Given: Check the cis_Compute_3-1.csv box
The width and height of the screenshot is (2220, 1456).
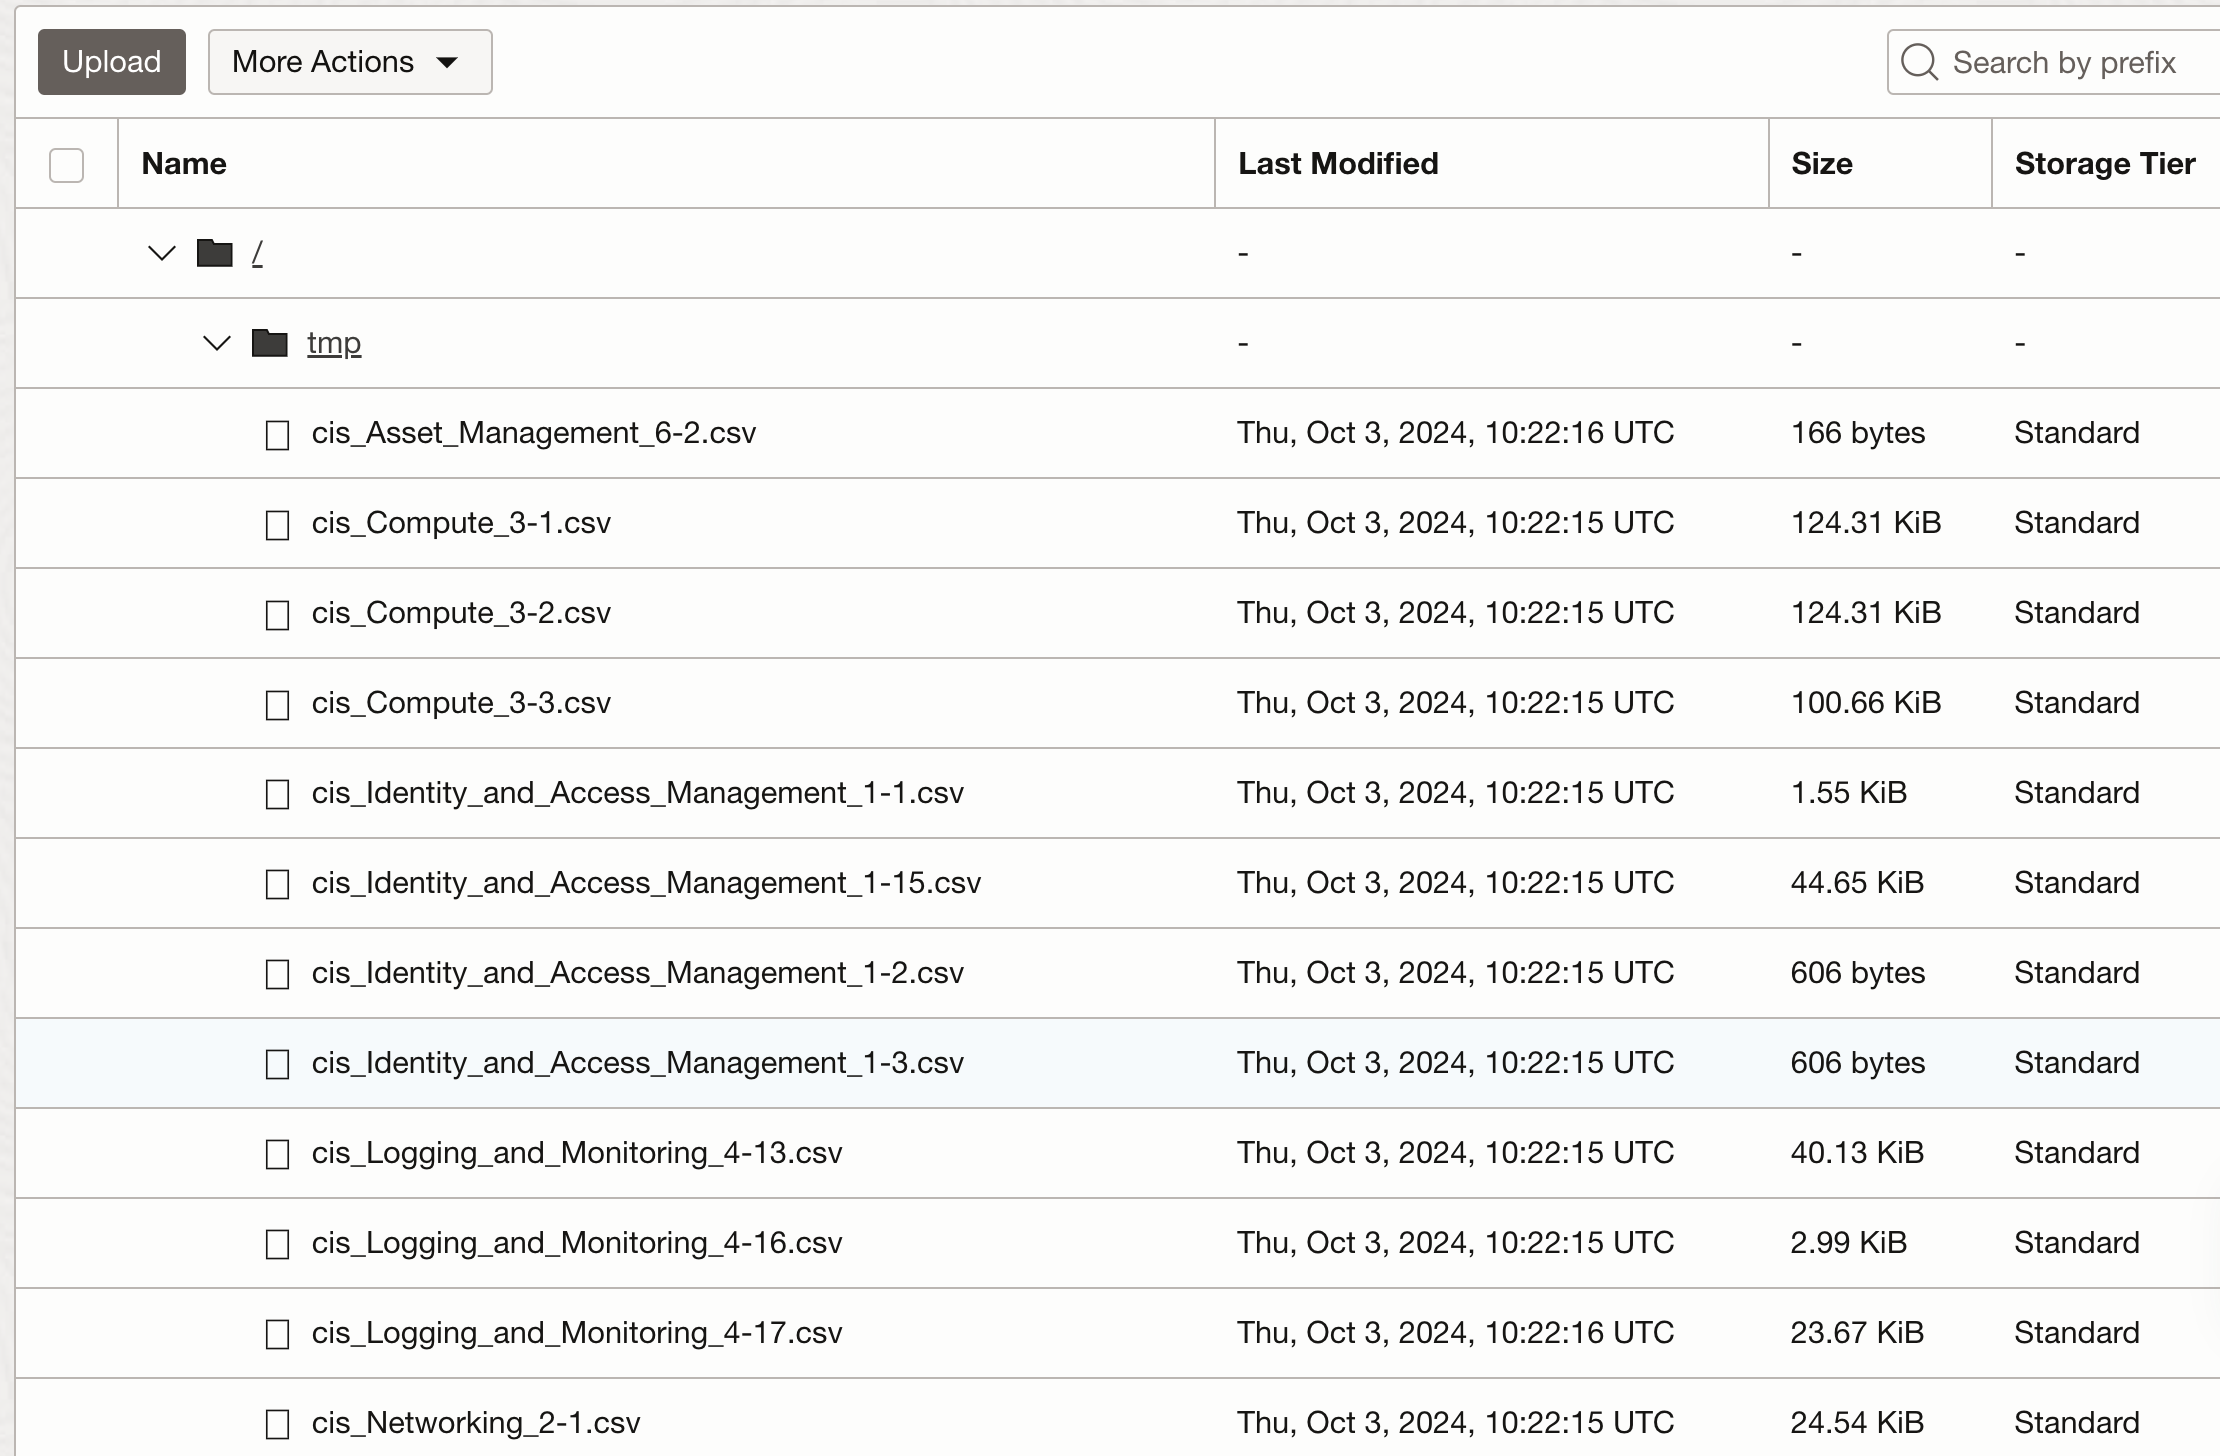Looking at the screenshot, I should click(277, 524).
